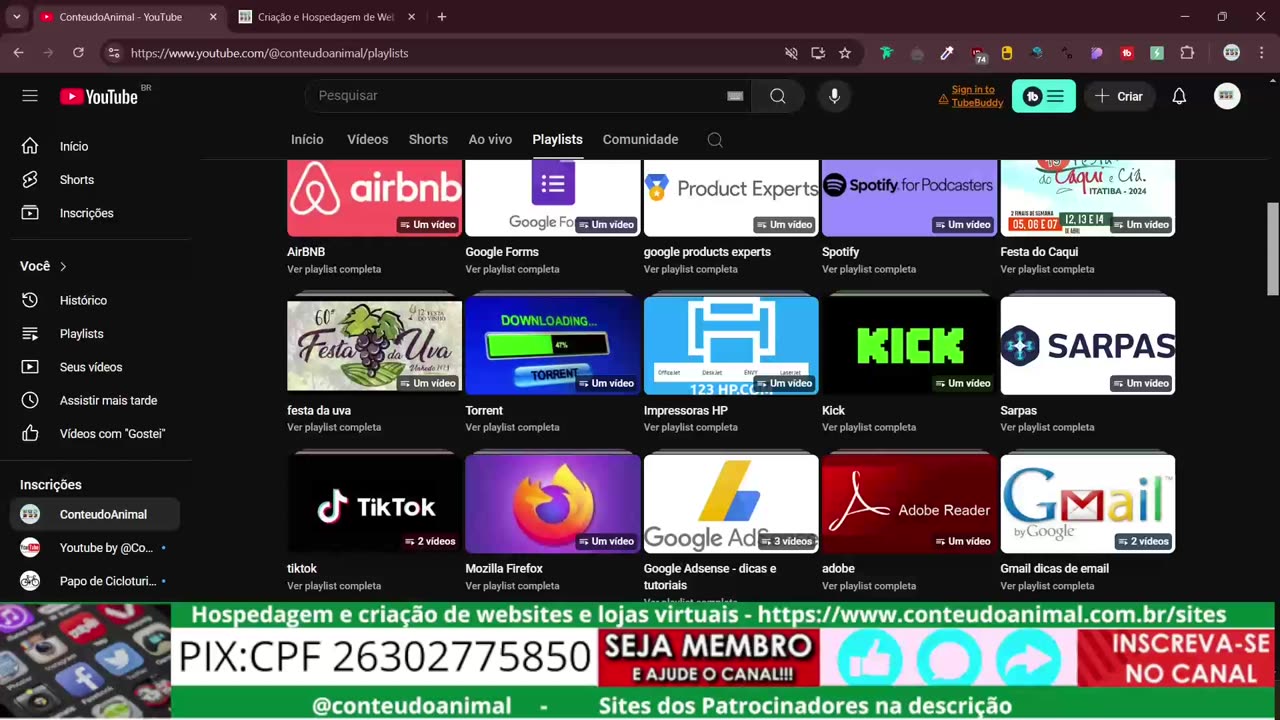Image resolution: width=1280 pixels, height=720 pixels.
Task: Click the browser address bar URL
Action: (x=269, y=53)
